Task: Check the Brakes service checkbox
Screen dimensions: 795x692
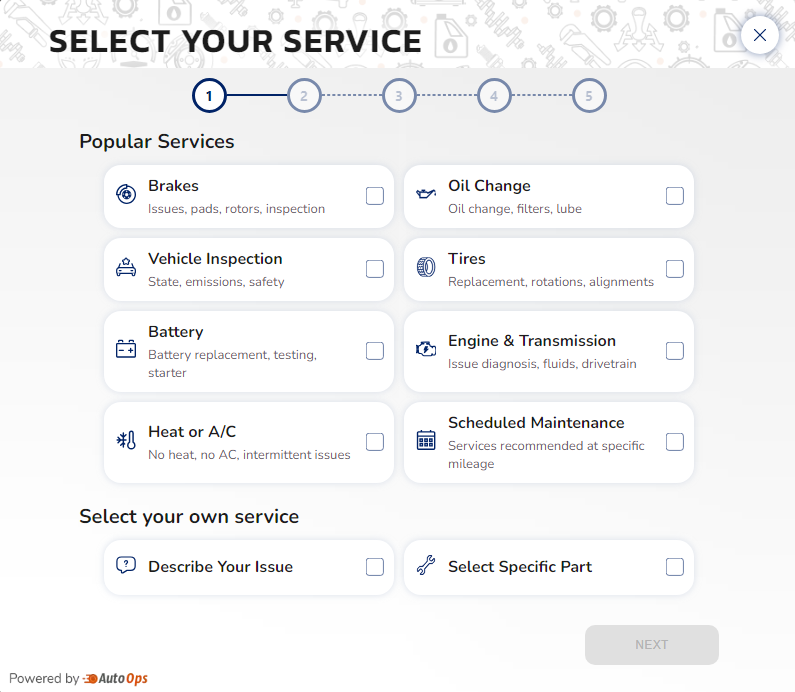Action: pos(375,196)
